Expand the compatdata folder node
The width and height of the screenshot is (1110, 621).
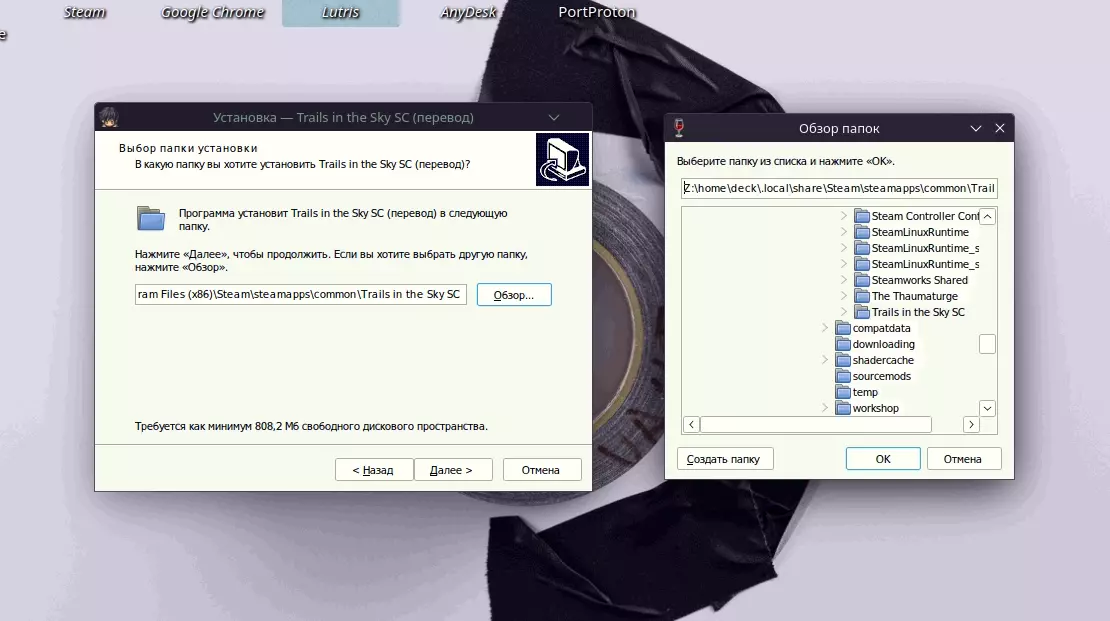point(825,328)
